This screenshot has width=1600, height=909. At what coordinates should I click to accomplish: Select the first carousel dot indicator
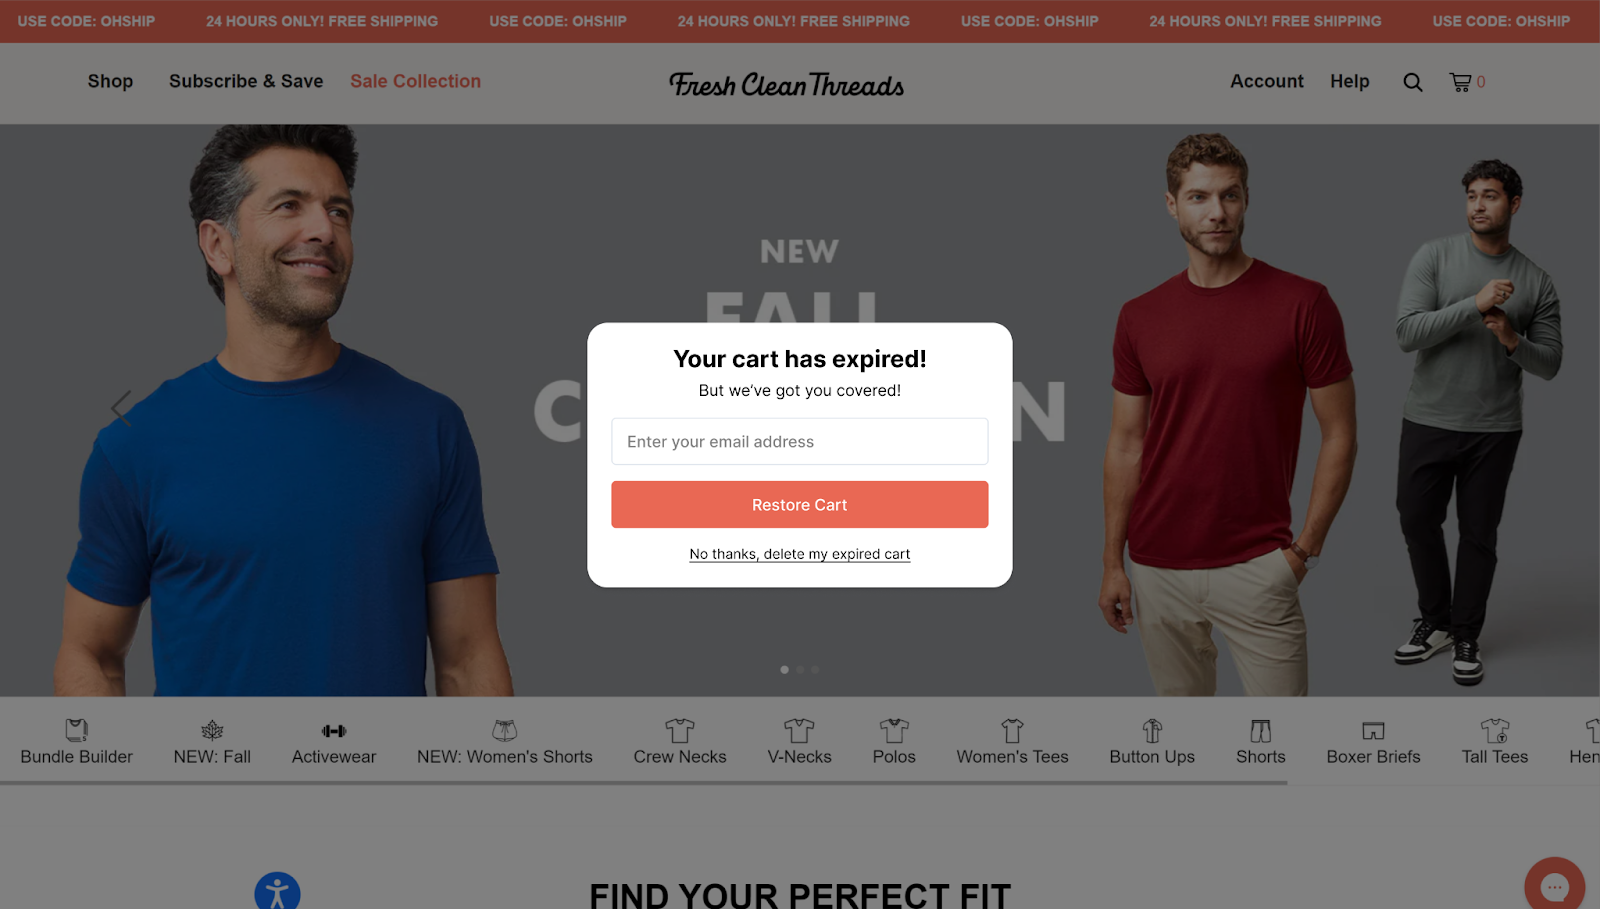coord(784,670)
